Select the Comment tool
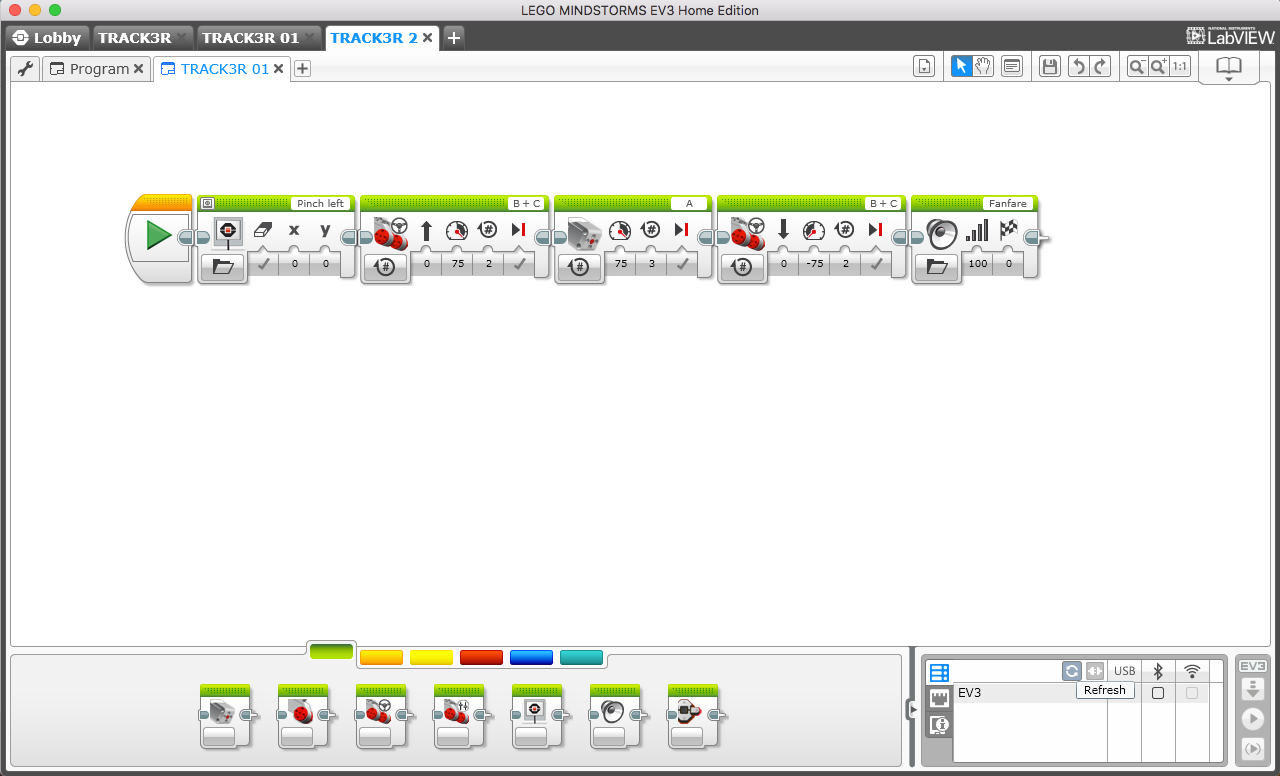Screen dimensions: 1280x776 (x=1012, y=67)
